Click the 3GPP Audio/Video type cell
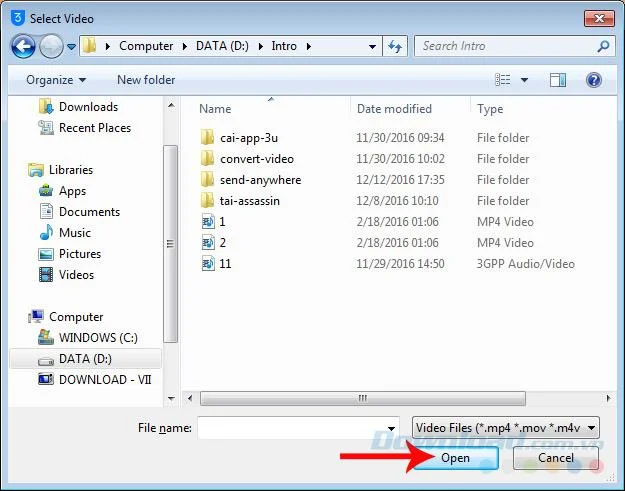Image resolution: width=625 pixels, height=491 pixels. [526, 263]
